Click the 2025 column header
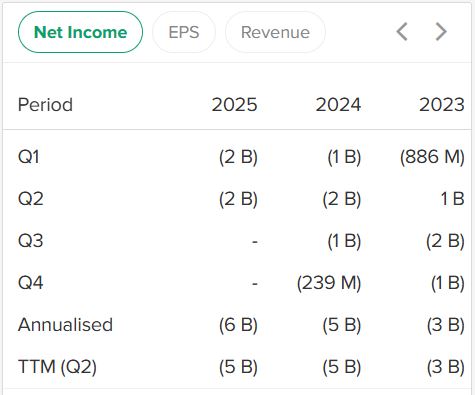Screen dimensions: 475x395 pyautogui.click(x=235, y=105)
